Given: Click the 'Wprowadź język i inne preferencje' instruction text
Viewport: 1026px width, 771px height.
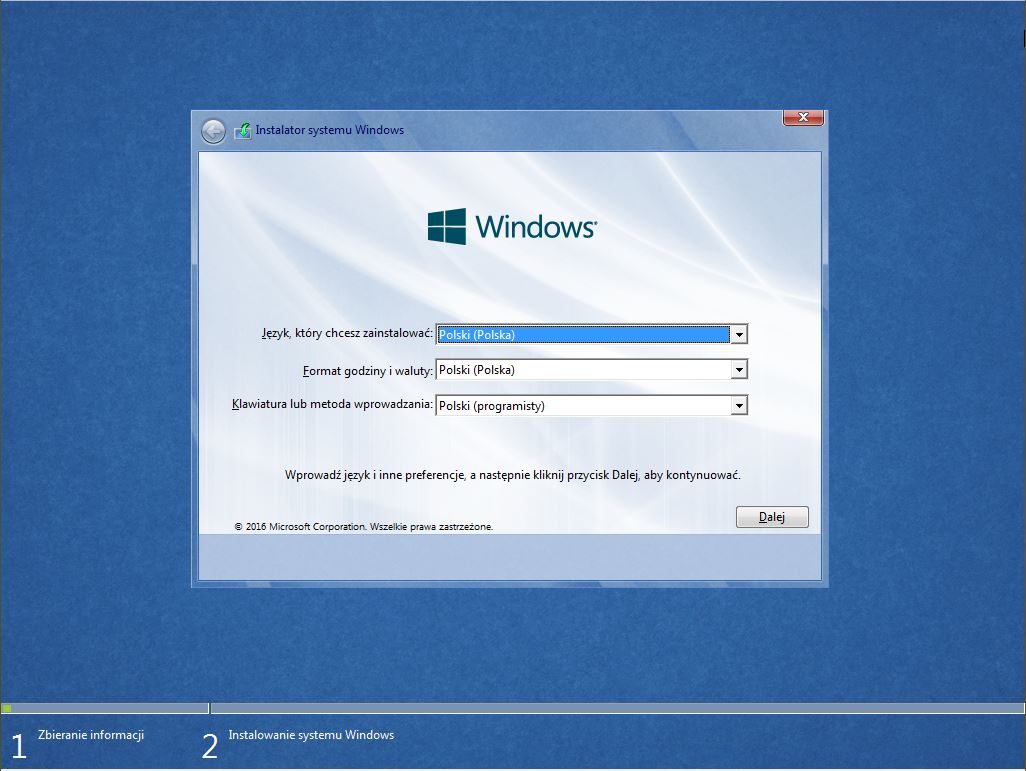Looking at the screenshot, I should pyautogui.click(x=512, y=475).
